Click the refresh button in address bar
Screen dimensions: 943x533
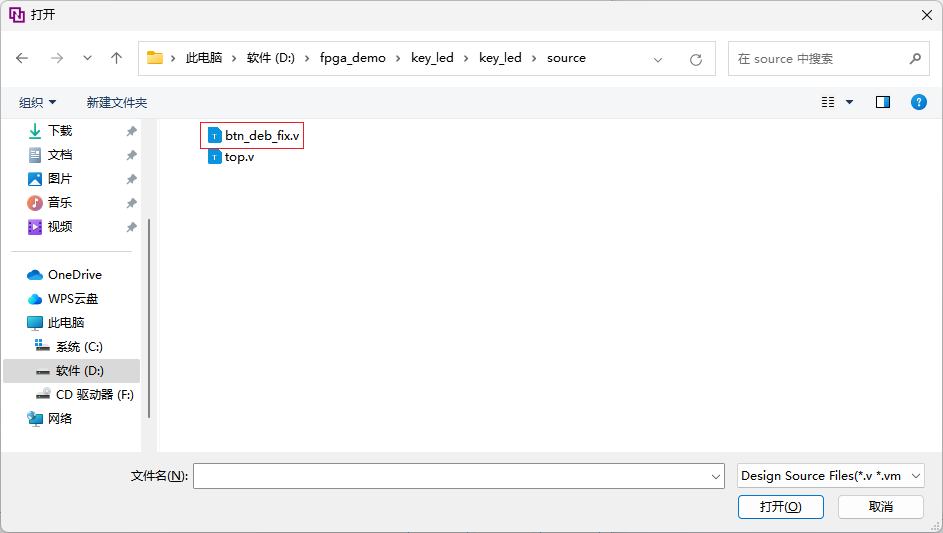tap(696, 59)
